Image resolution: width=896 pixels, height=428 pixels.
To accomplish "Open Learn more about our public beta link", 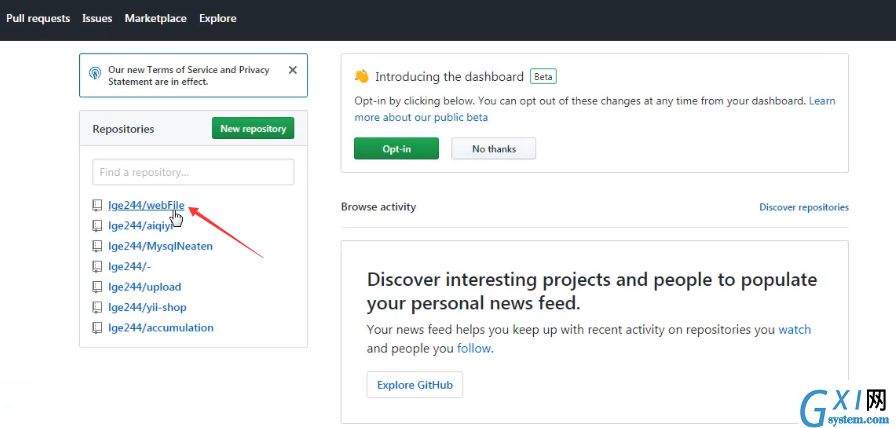I will click(x=421, y=117).
